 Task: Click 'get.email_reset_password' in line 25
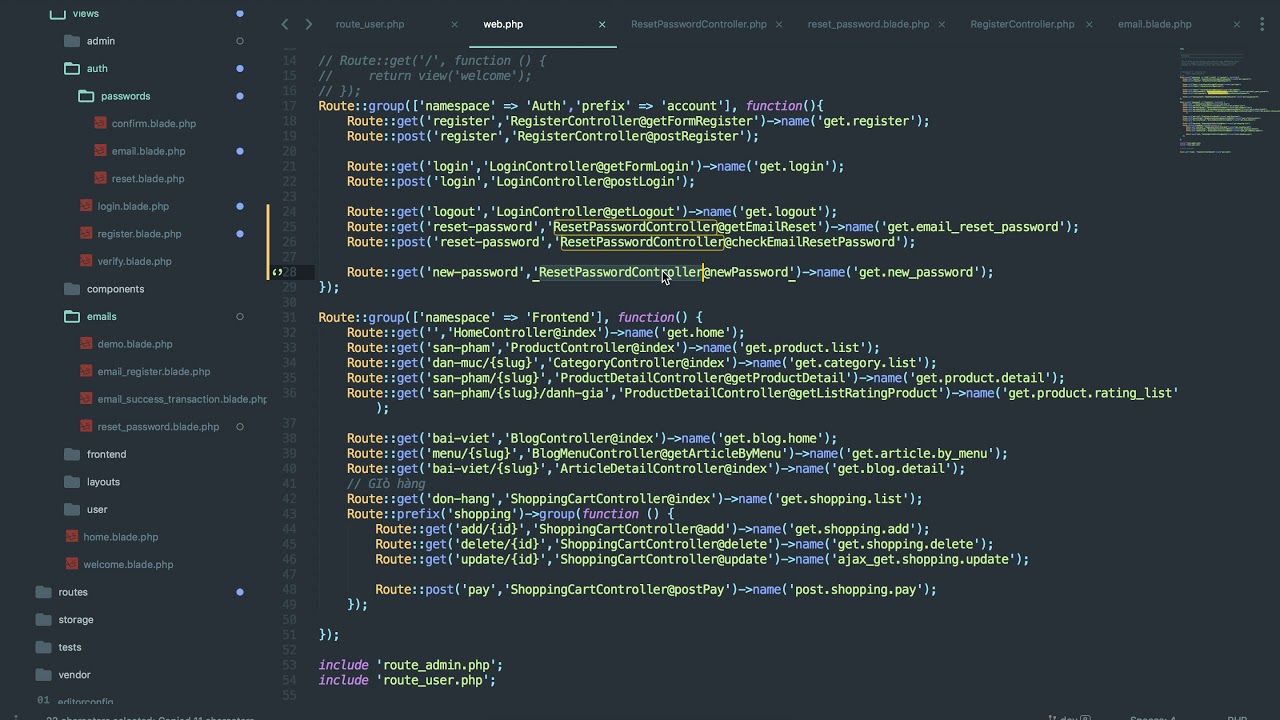click(x=973, y=227)
